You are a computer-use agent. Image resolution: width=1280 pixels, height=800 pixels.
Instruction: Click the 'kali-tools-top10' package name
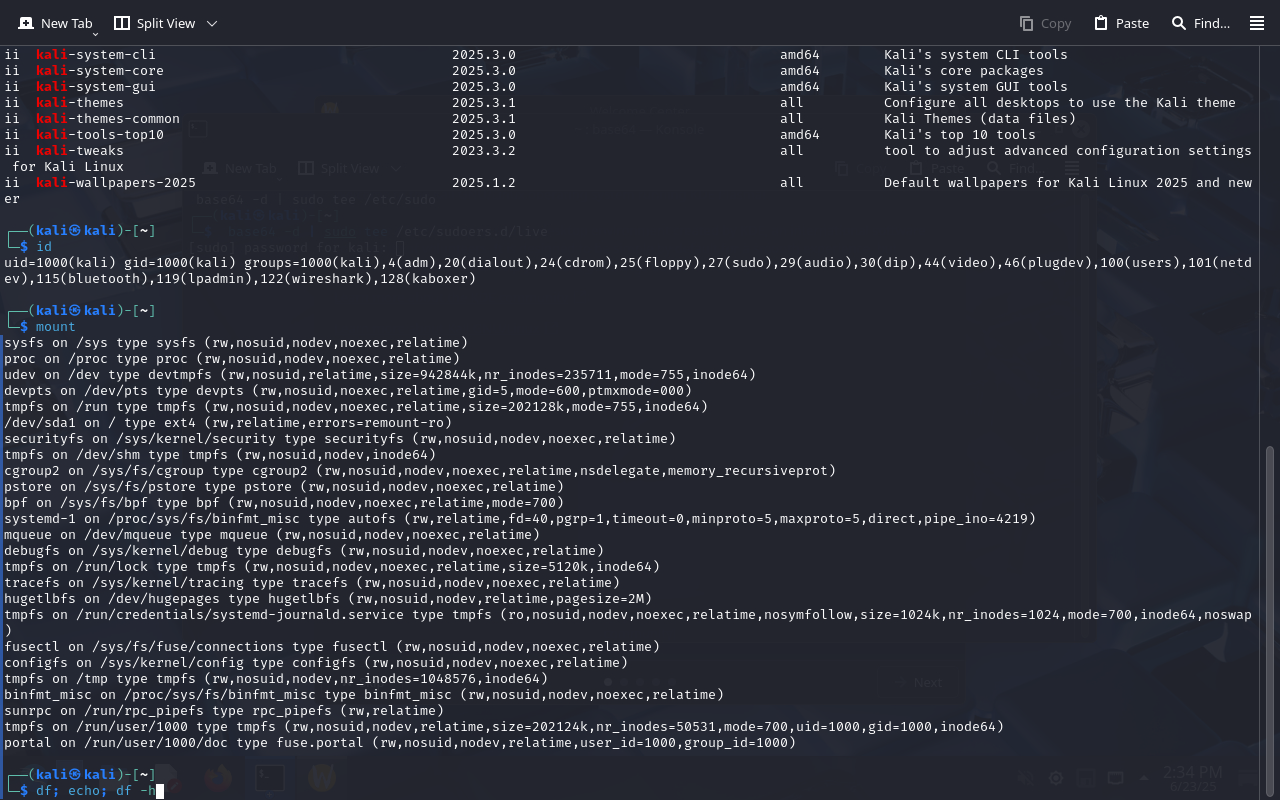click(x=100, y=135)
